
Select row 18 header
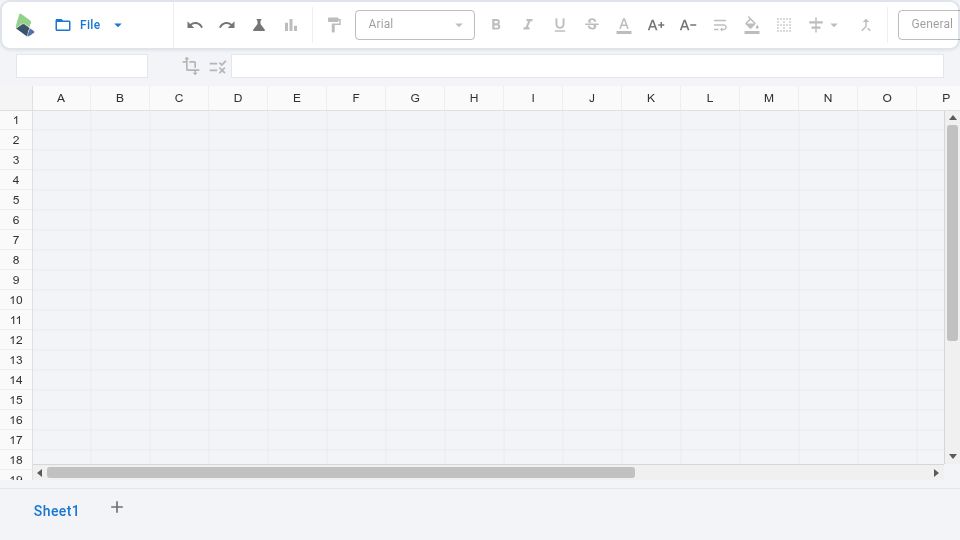click(16, 460)
